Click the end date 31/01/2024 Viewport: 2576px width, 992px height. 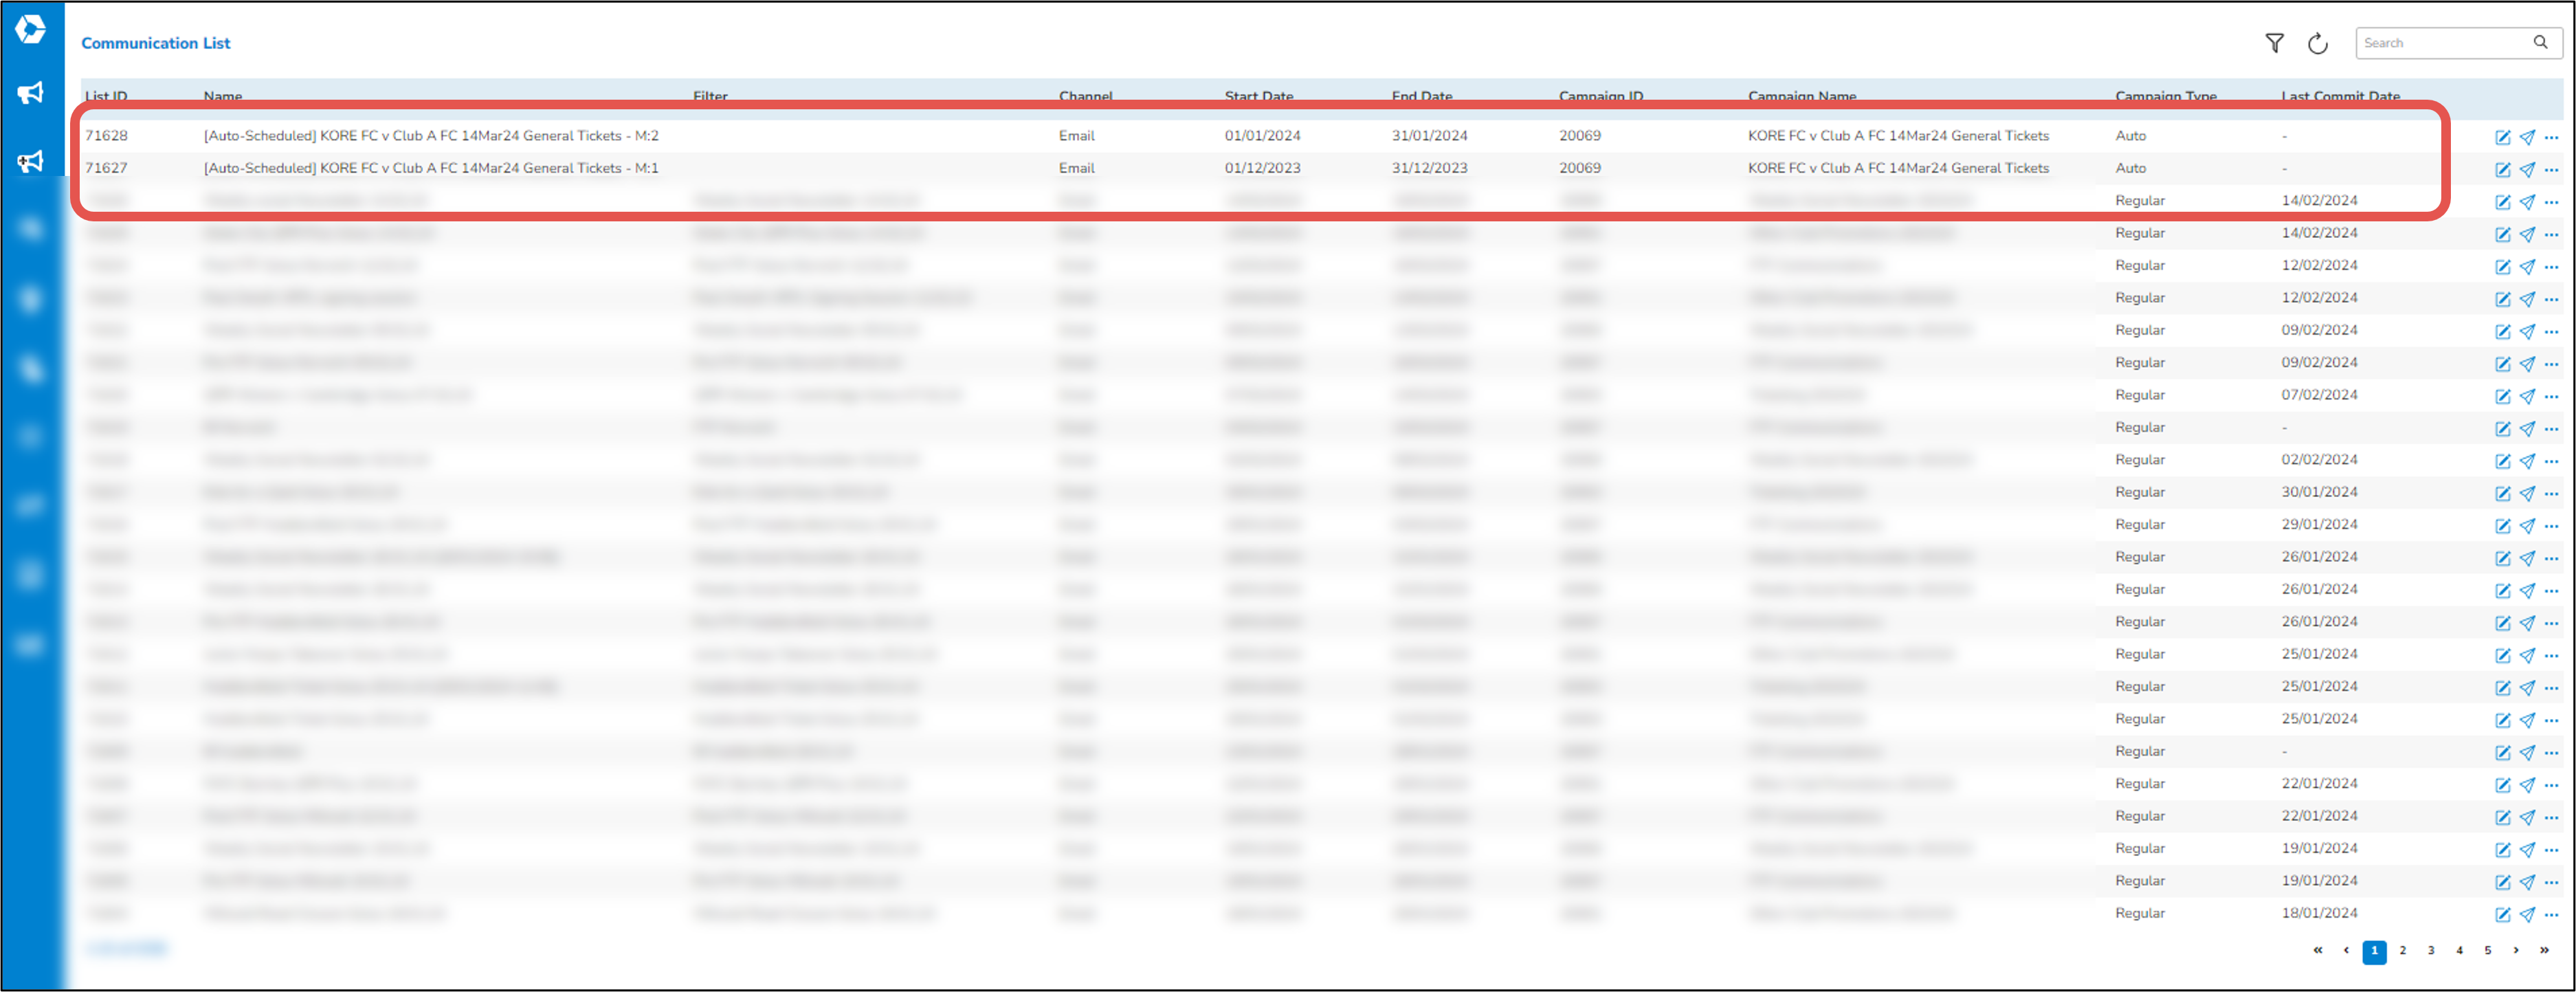pos(1429,136)
